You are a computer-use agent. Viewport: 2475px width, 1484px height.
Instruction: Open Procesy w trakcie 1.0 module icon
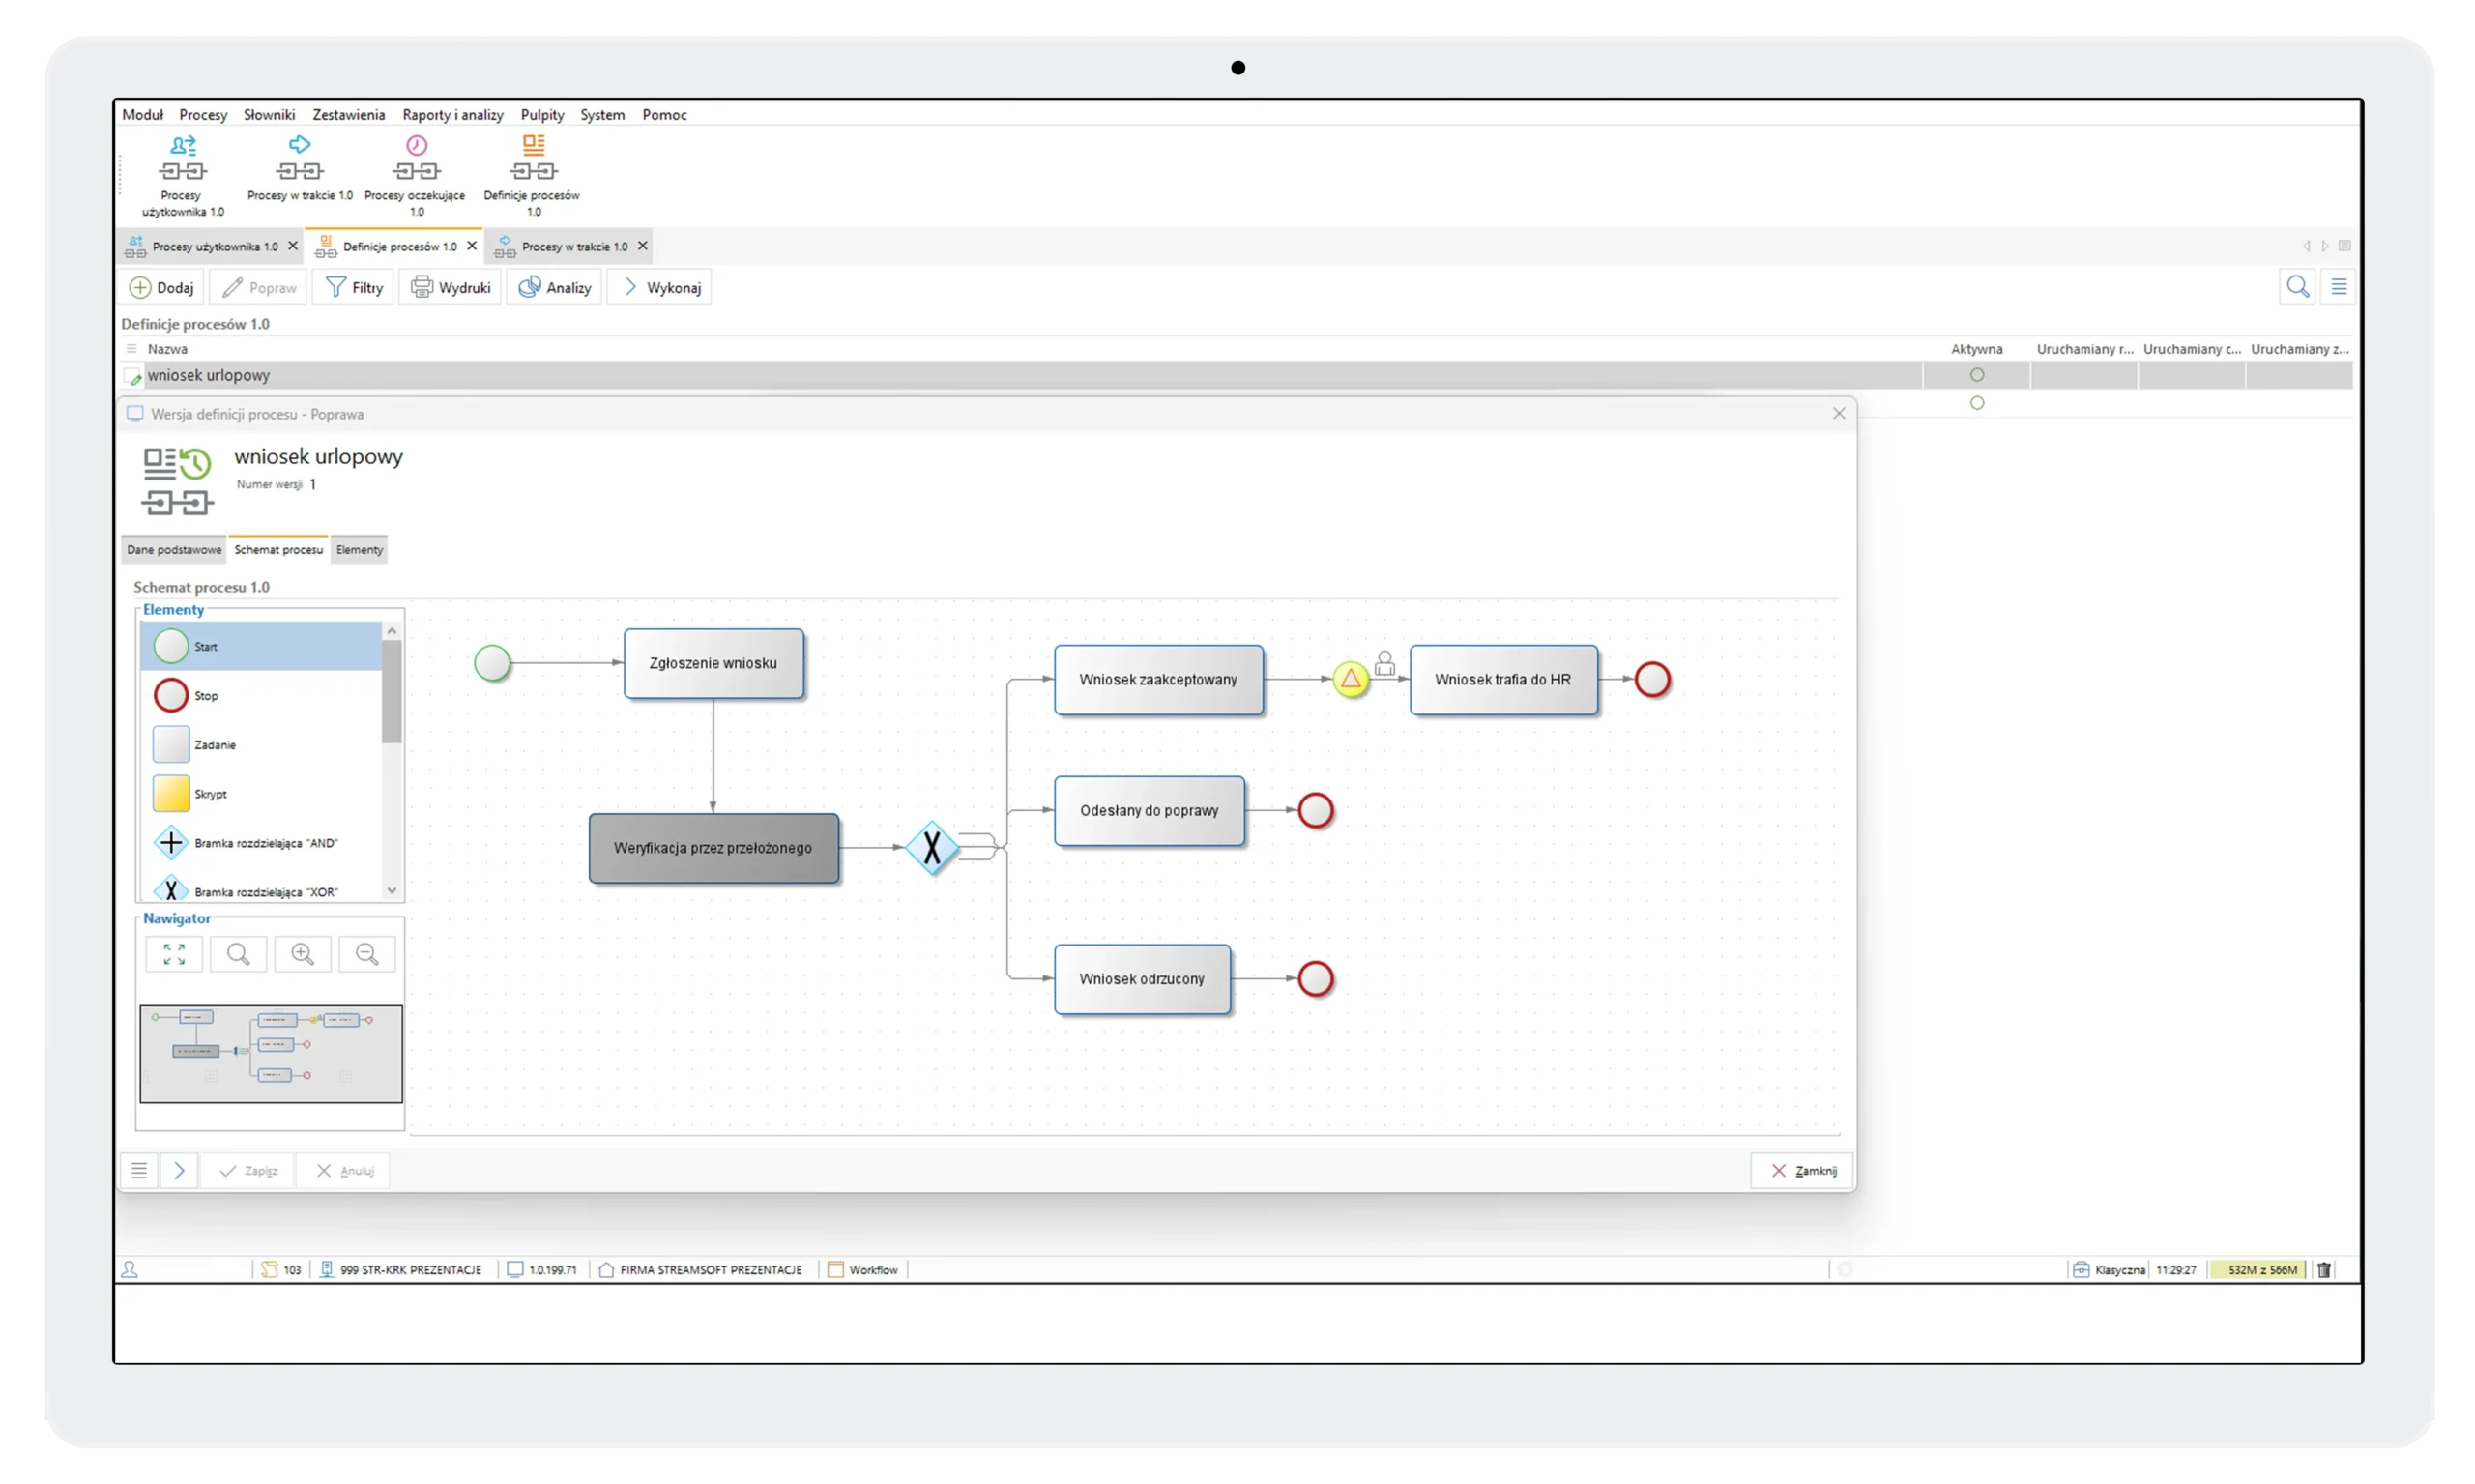click(x=299, y=165)
